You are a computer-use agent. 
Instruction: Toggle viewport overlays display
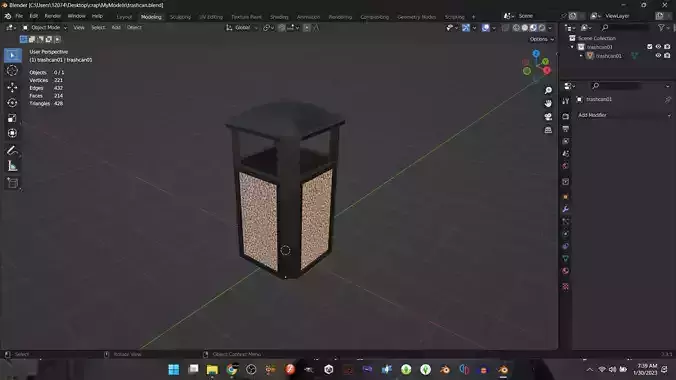coord(485,28)
